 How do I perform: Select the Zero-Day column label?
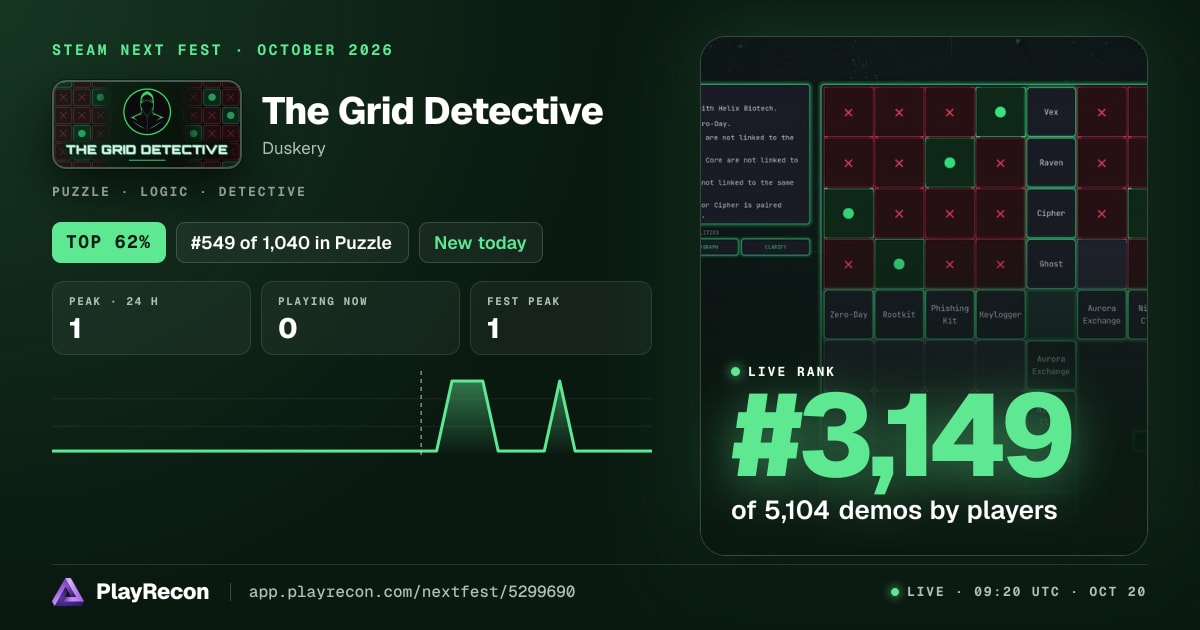tap(849, 314)
